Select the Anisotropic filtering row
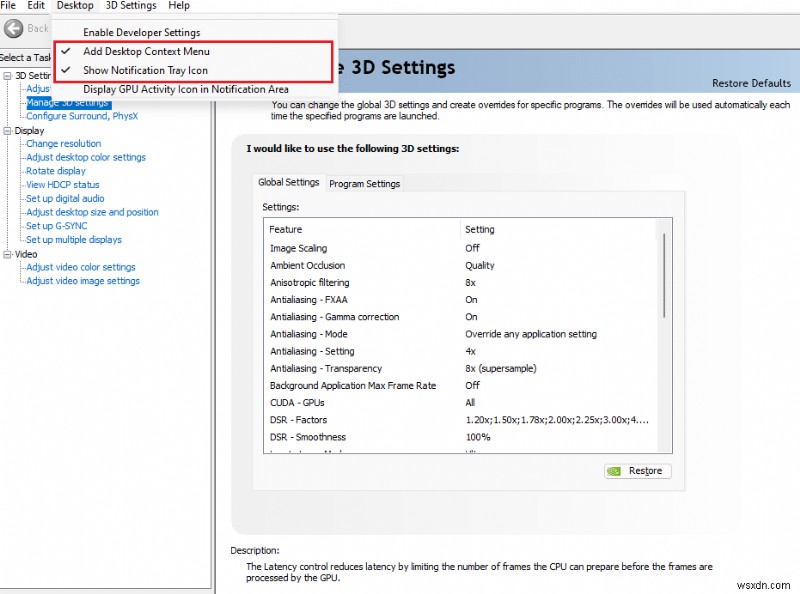The image size is (800, 594). [459, 283]
